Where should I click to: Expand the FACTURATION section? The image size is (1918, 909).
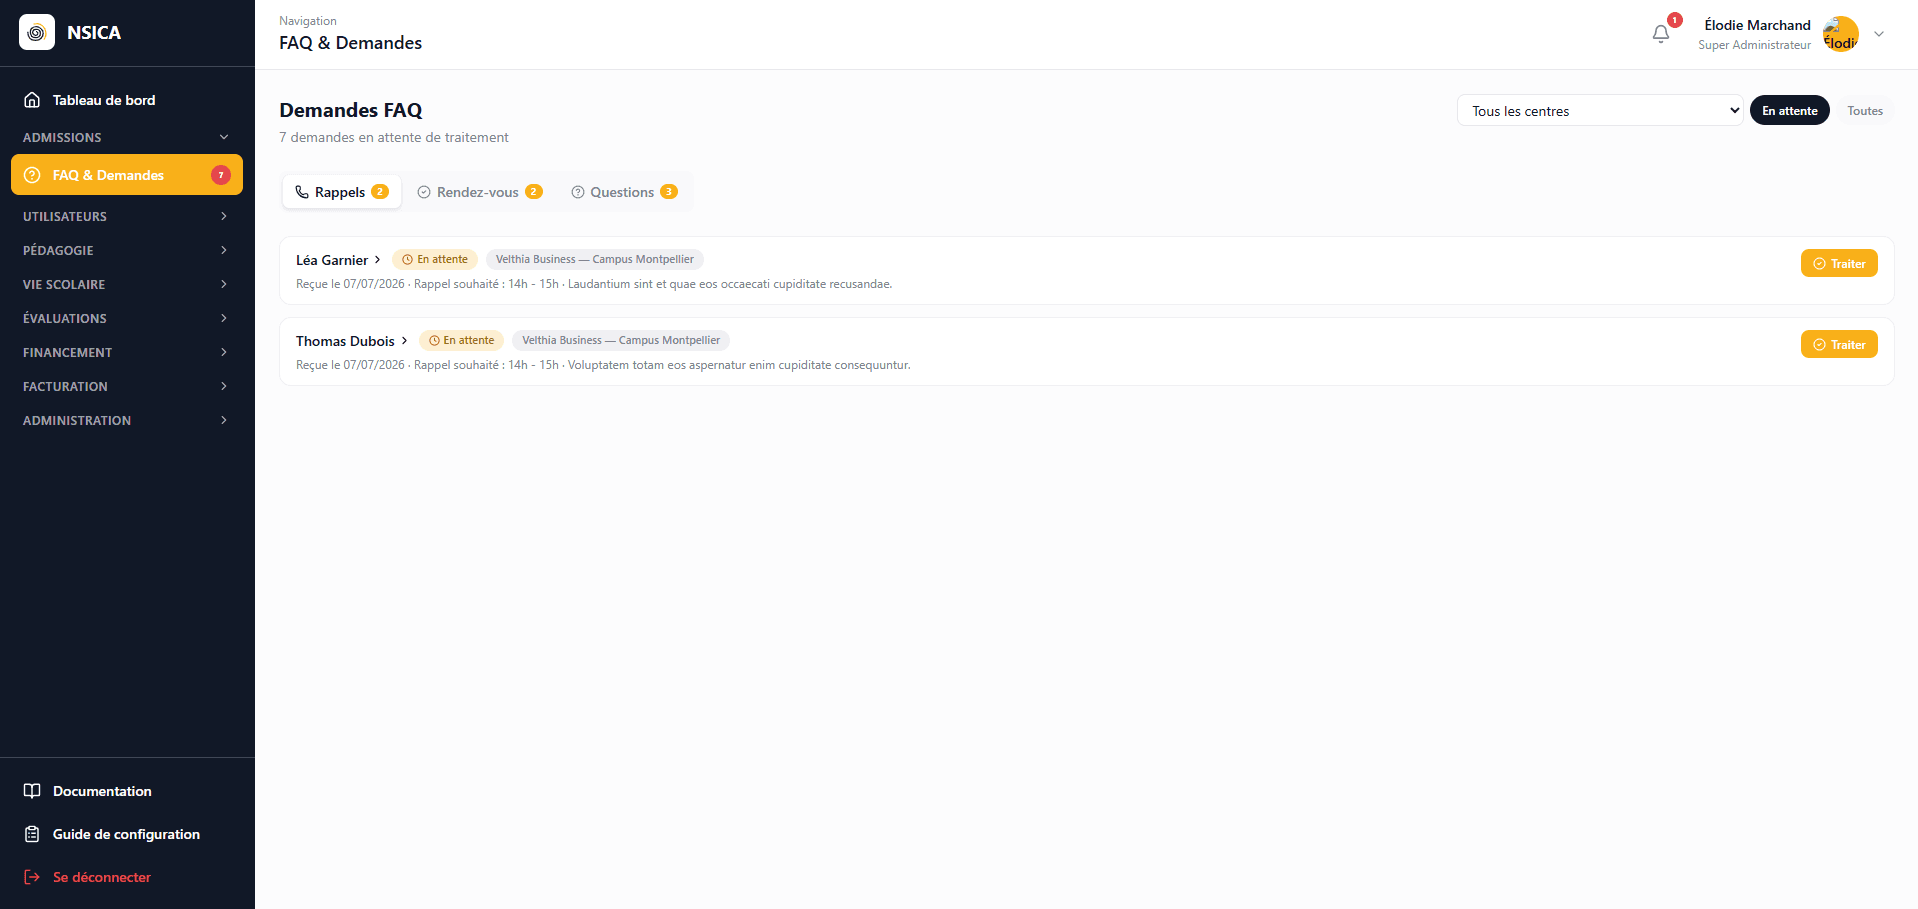[127, 386]
